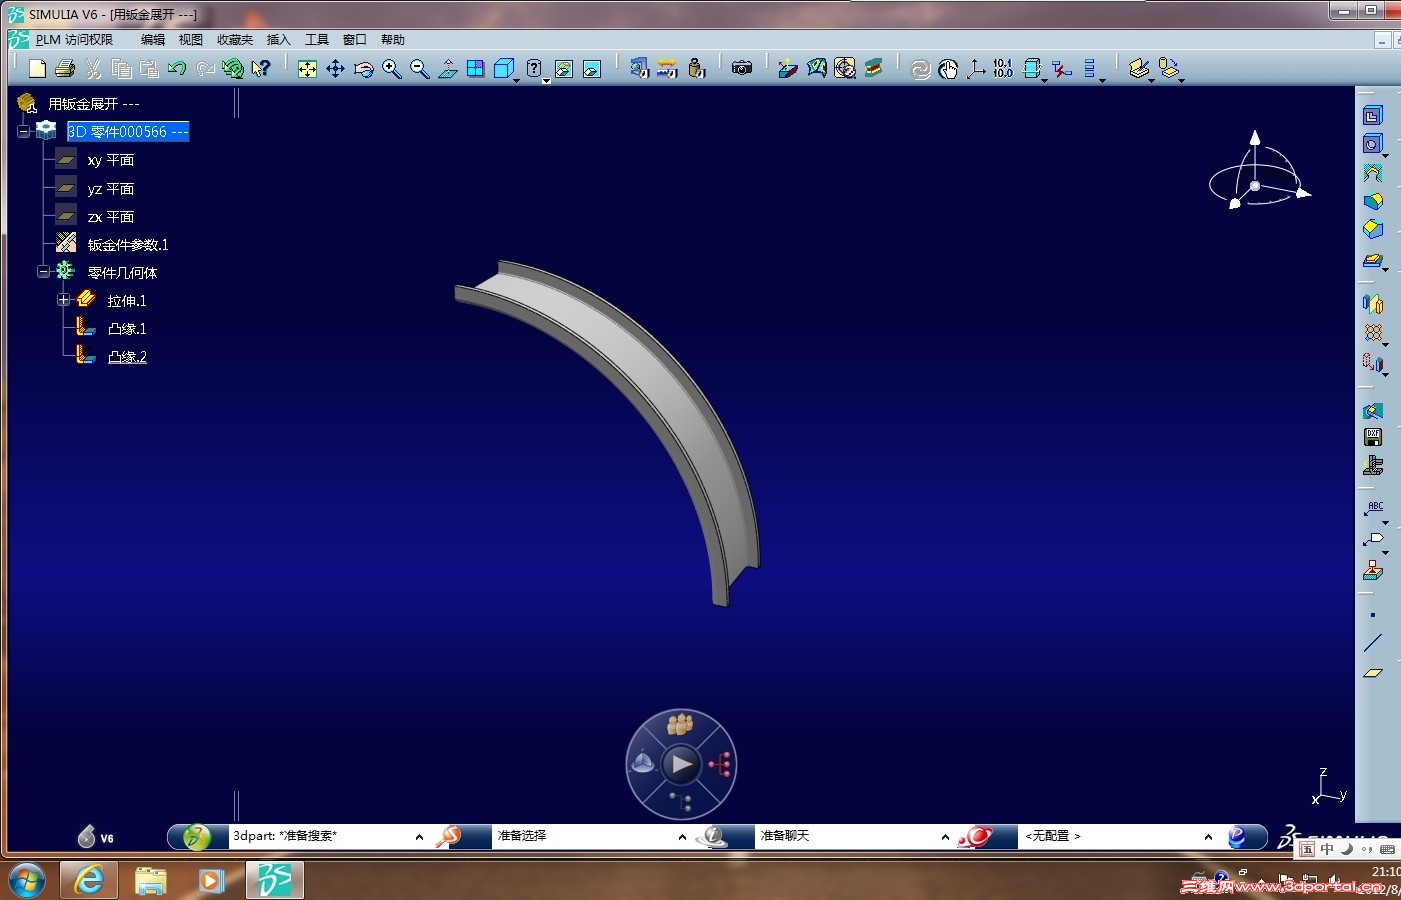This screenshot has width=1401, height=900.
Task: Click the 3dpart search input field
Action: coord(320,837)
